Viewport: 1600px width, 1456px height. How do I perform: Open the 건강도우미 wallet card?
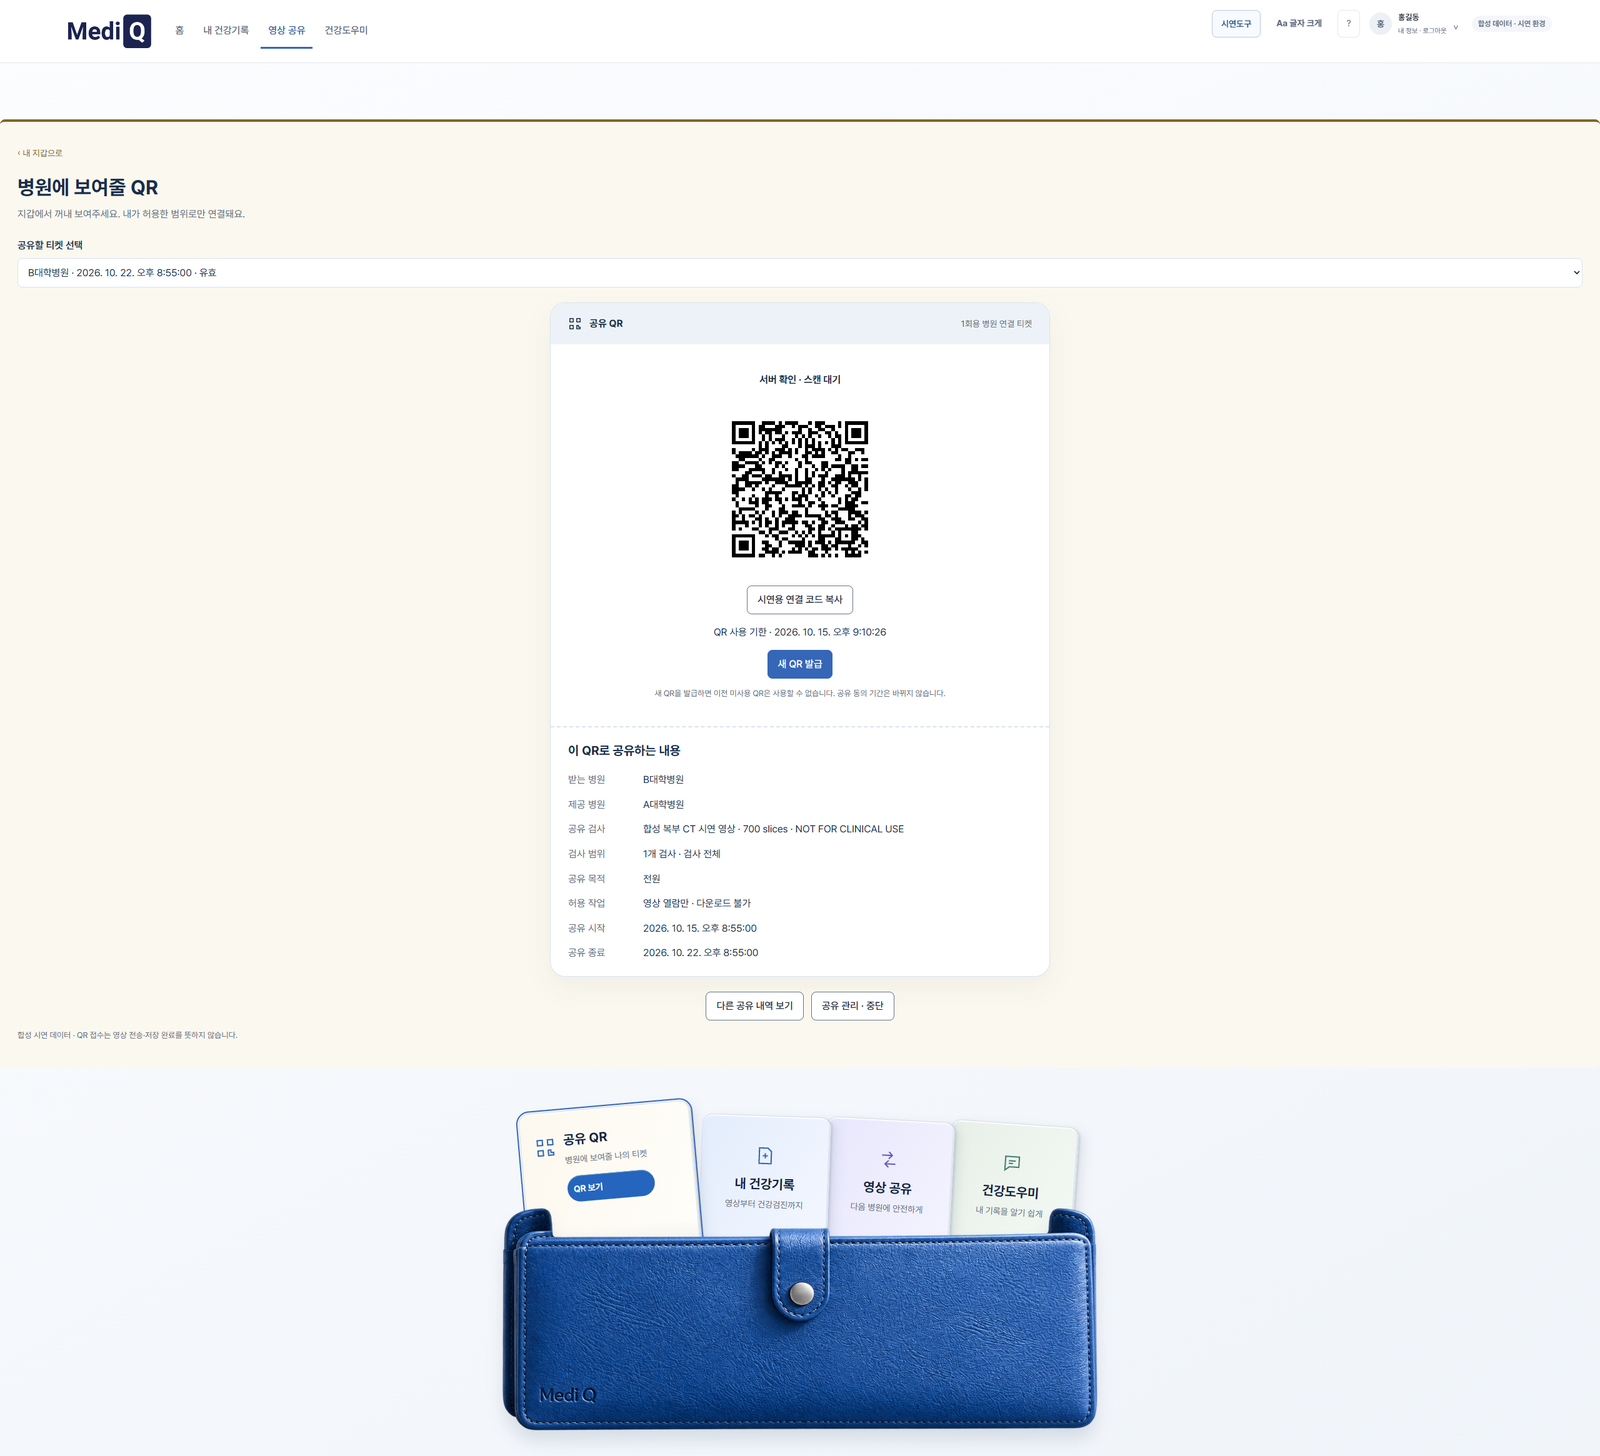pyautogui.click(x=1012, y=1182)
